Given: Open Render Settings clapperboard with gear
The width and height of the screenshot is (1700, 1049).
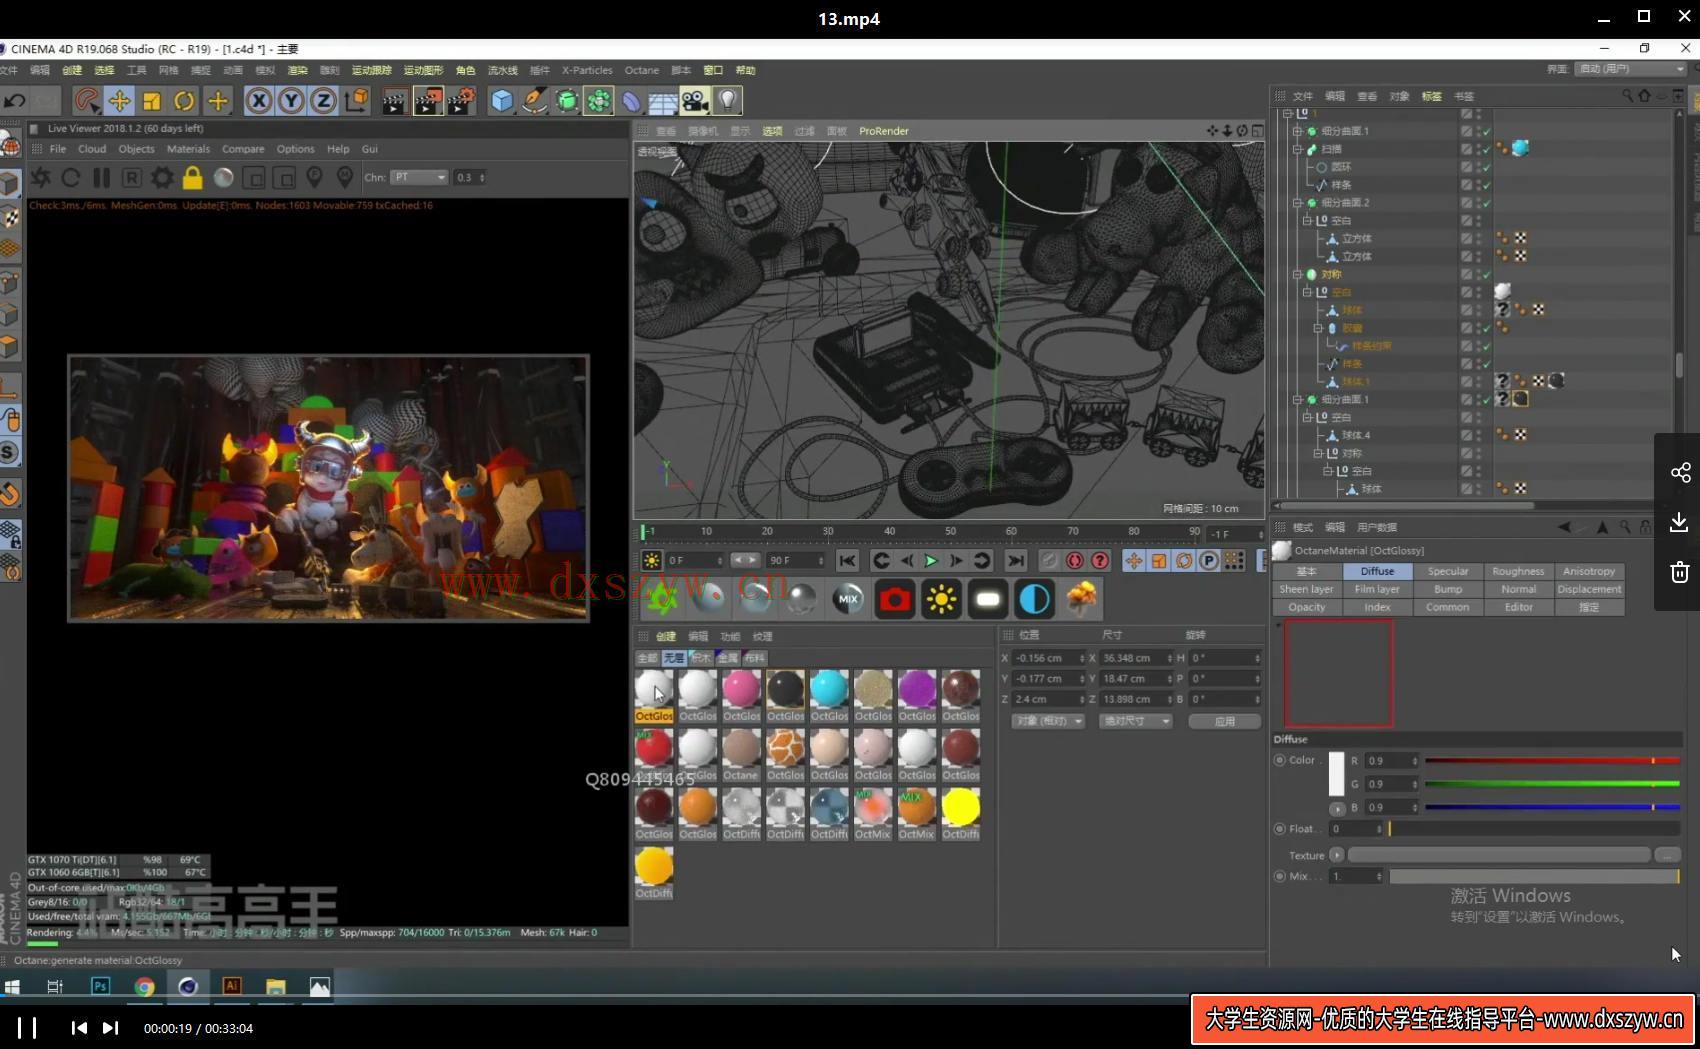Looking at the screenshot, I should 461,100.
